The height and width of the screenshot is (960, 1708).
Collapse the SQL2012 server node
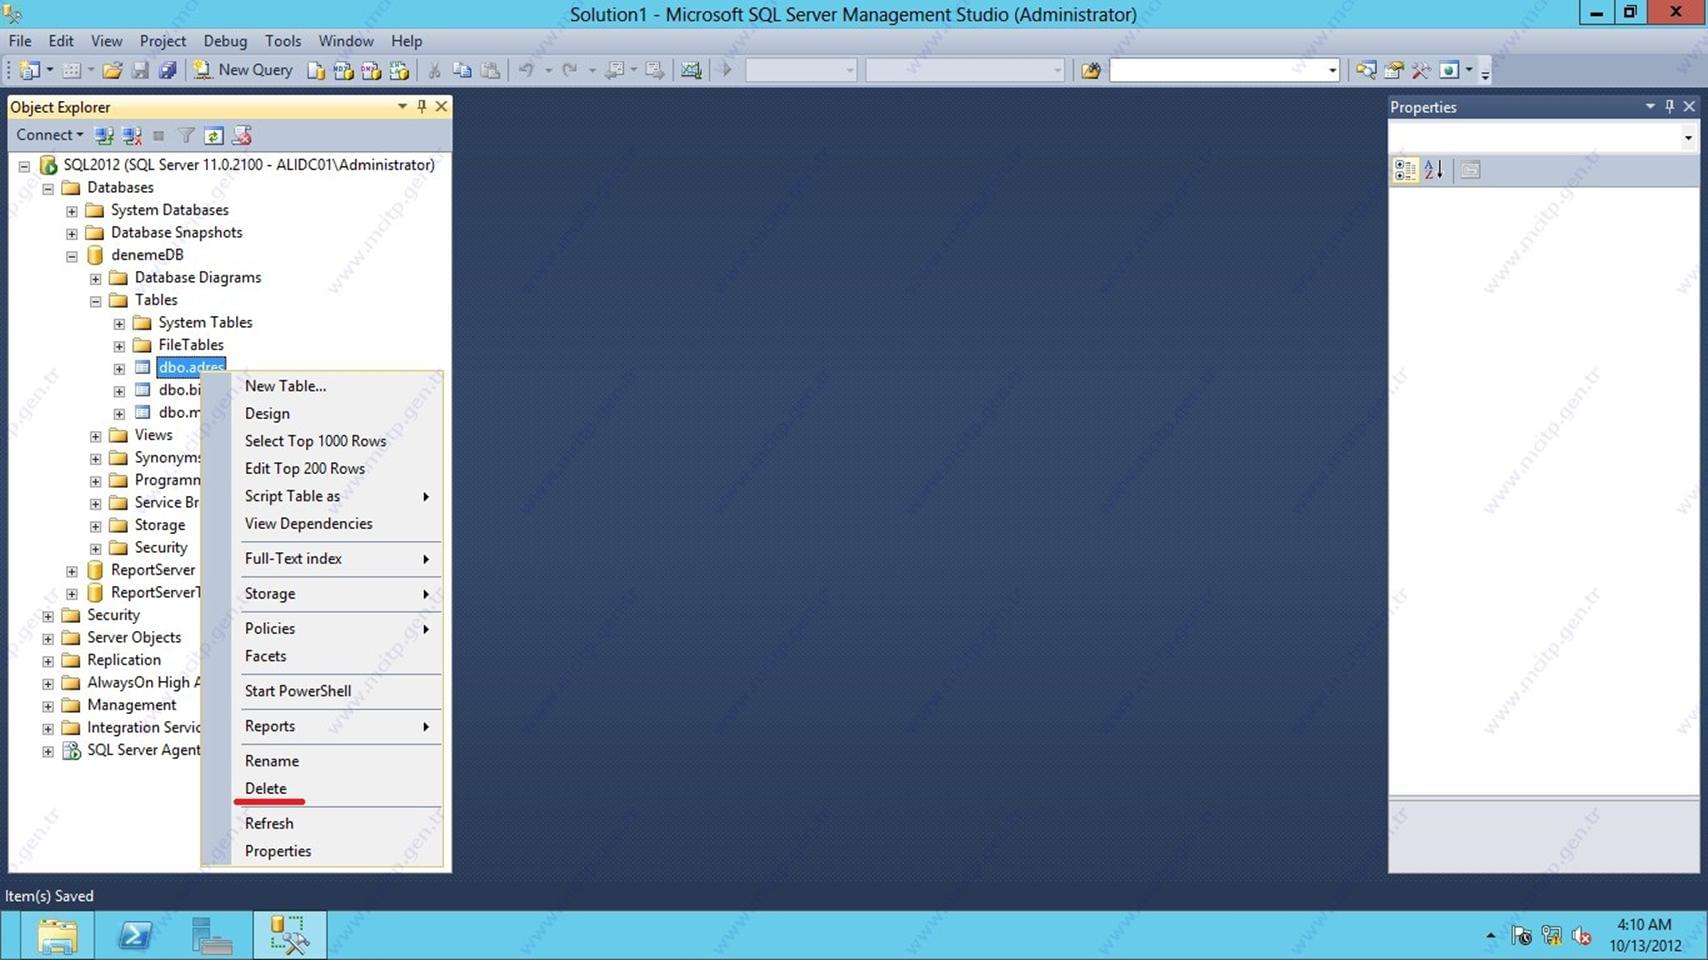pyautogui.click(x=24, y=166)
